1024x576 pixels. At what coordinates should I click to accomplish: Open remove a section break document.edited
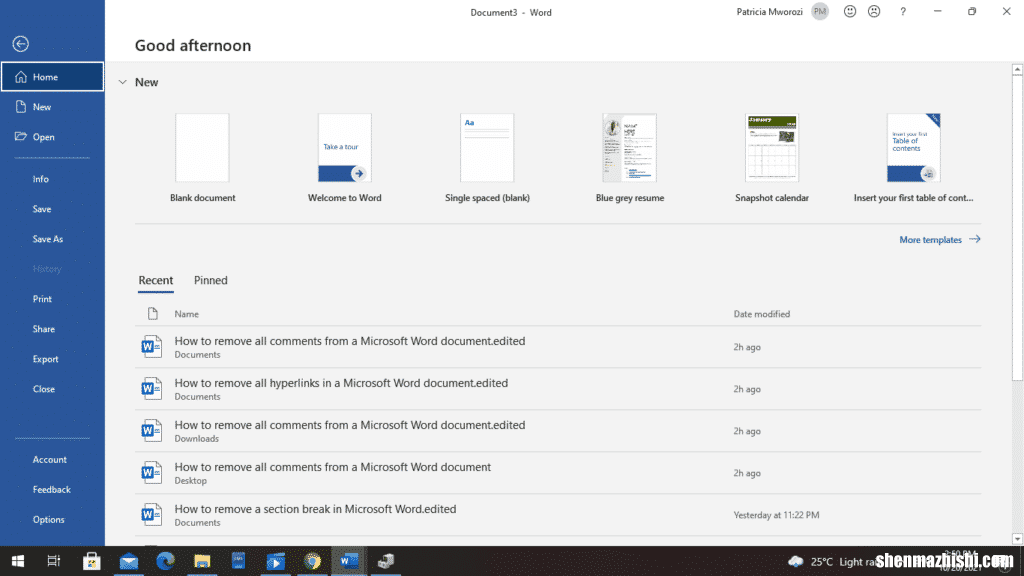[x=558, y=515]
